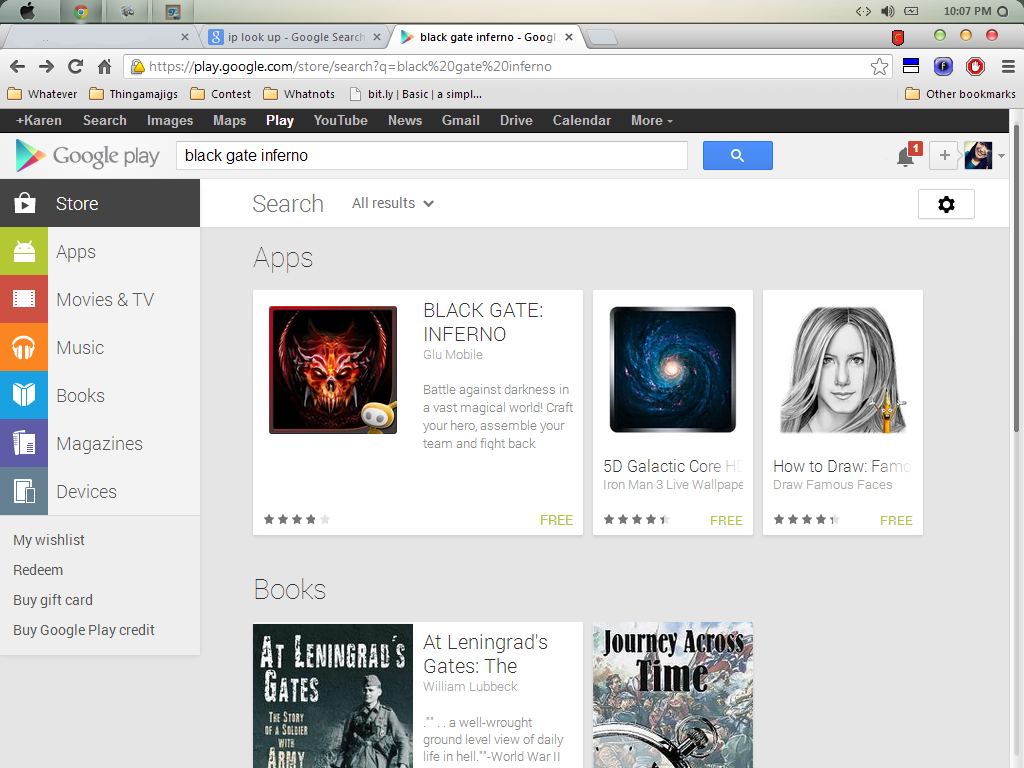
Task: Select the black gate inferno tab
Action: 487,37
